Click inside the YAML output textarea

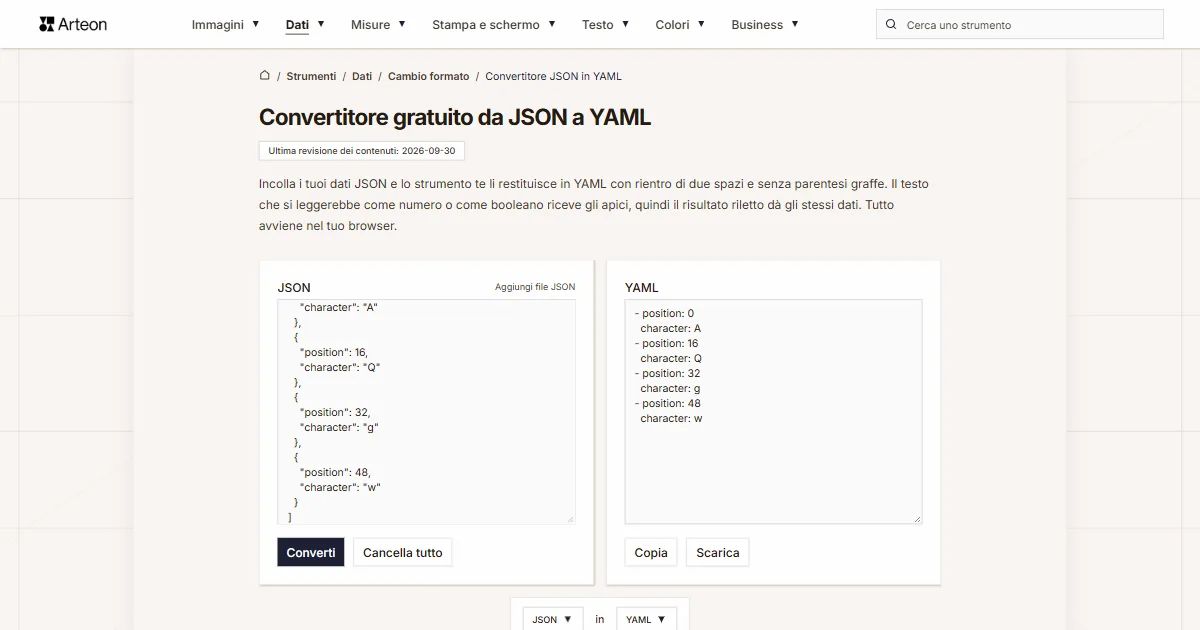(773, 411)
